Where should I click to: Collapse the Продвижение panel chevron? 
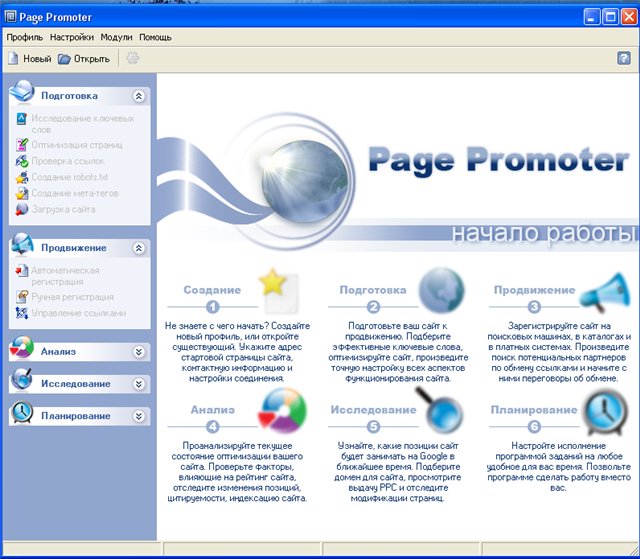[139, 248]
